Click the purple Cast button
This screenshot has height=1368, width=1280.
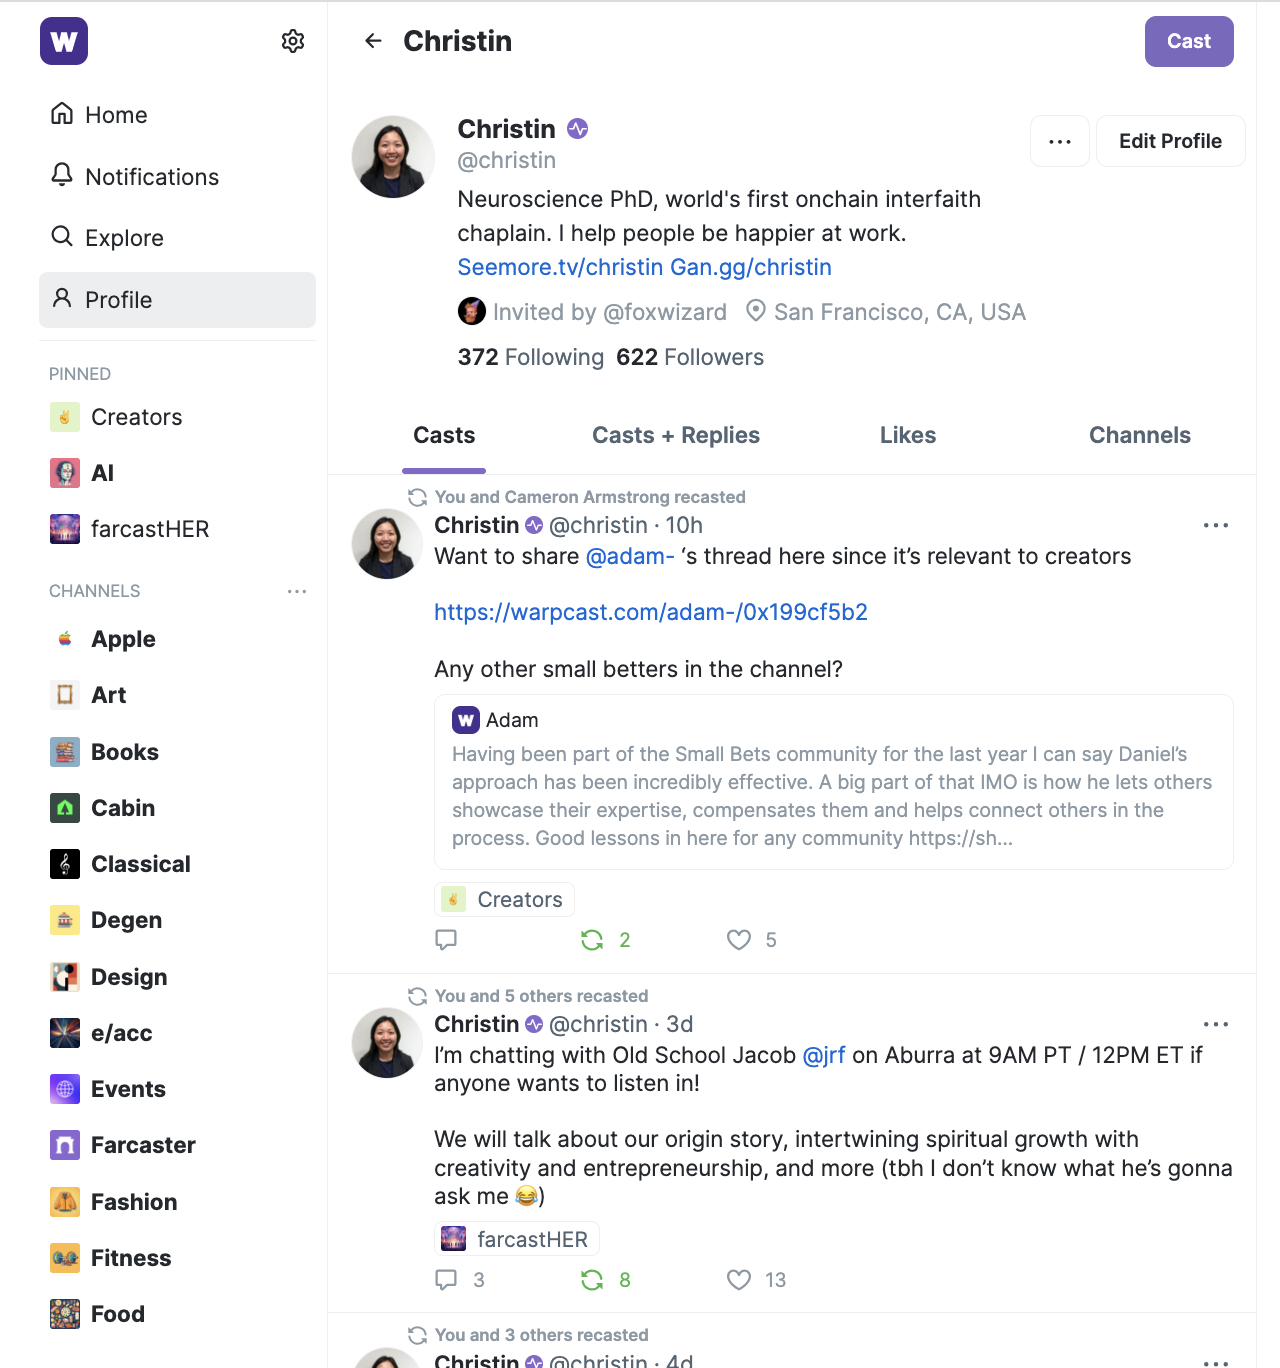[1189, 41]
